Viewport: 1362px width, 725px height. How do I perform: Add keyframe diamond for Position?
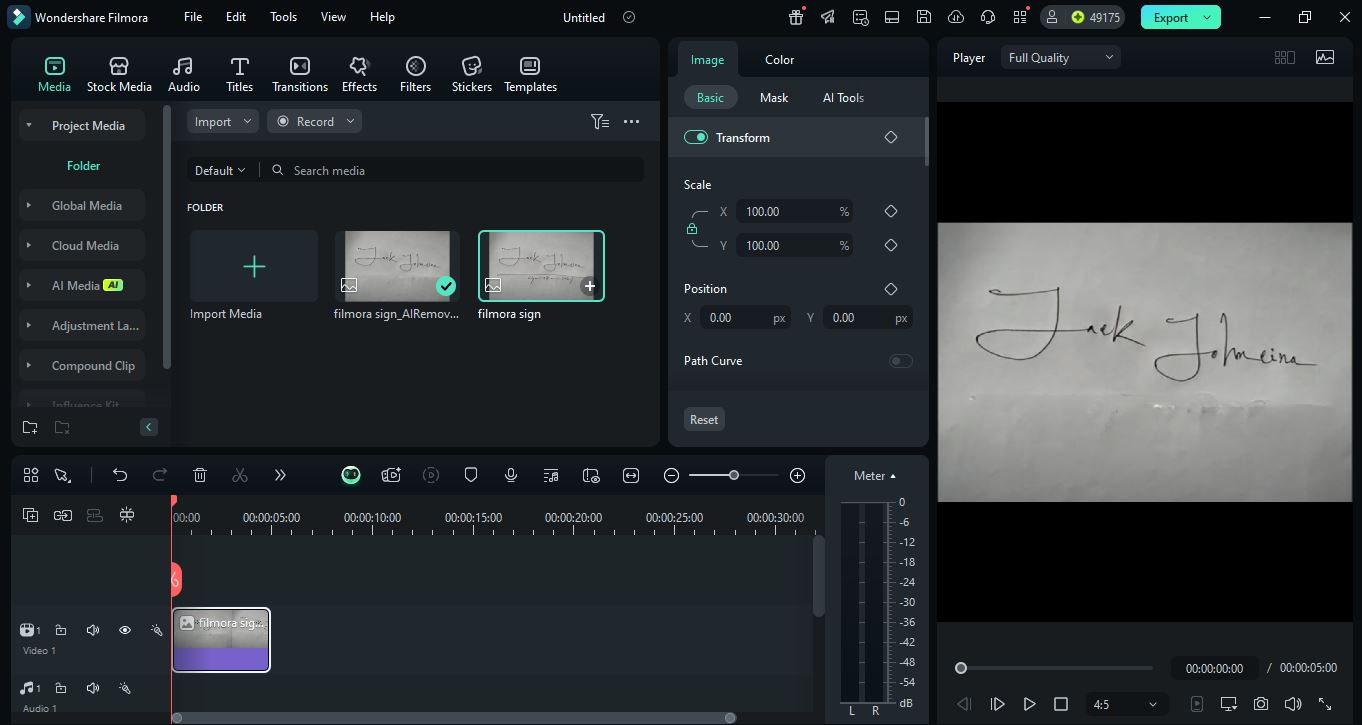891,289
